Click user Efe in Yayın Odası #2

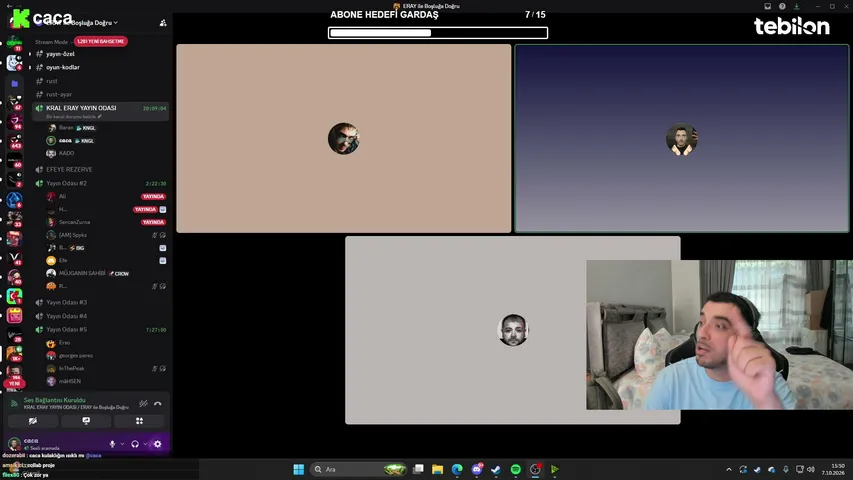pos(63,261)
